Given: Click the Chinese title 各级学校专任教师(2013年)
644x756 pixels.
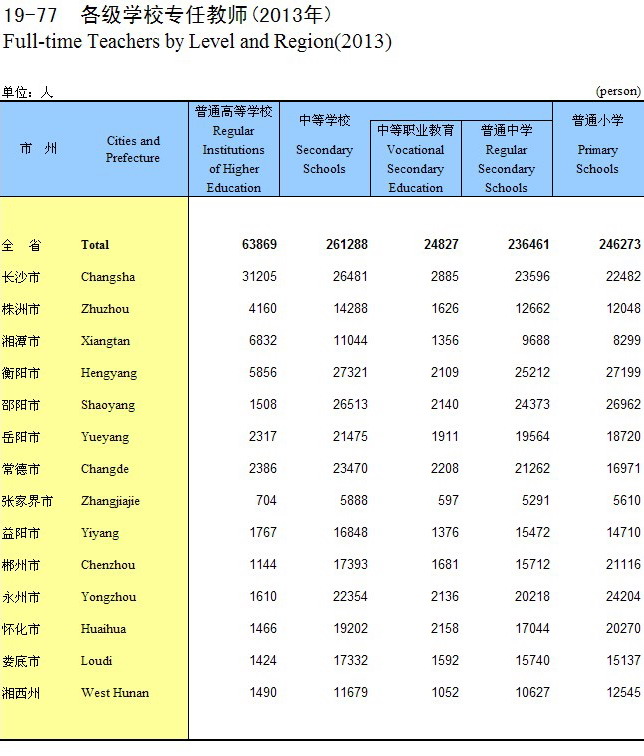Looking at the screenshot, I should [206, 15].
